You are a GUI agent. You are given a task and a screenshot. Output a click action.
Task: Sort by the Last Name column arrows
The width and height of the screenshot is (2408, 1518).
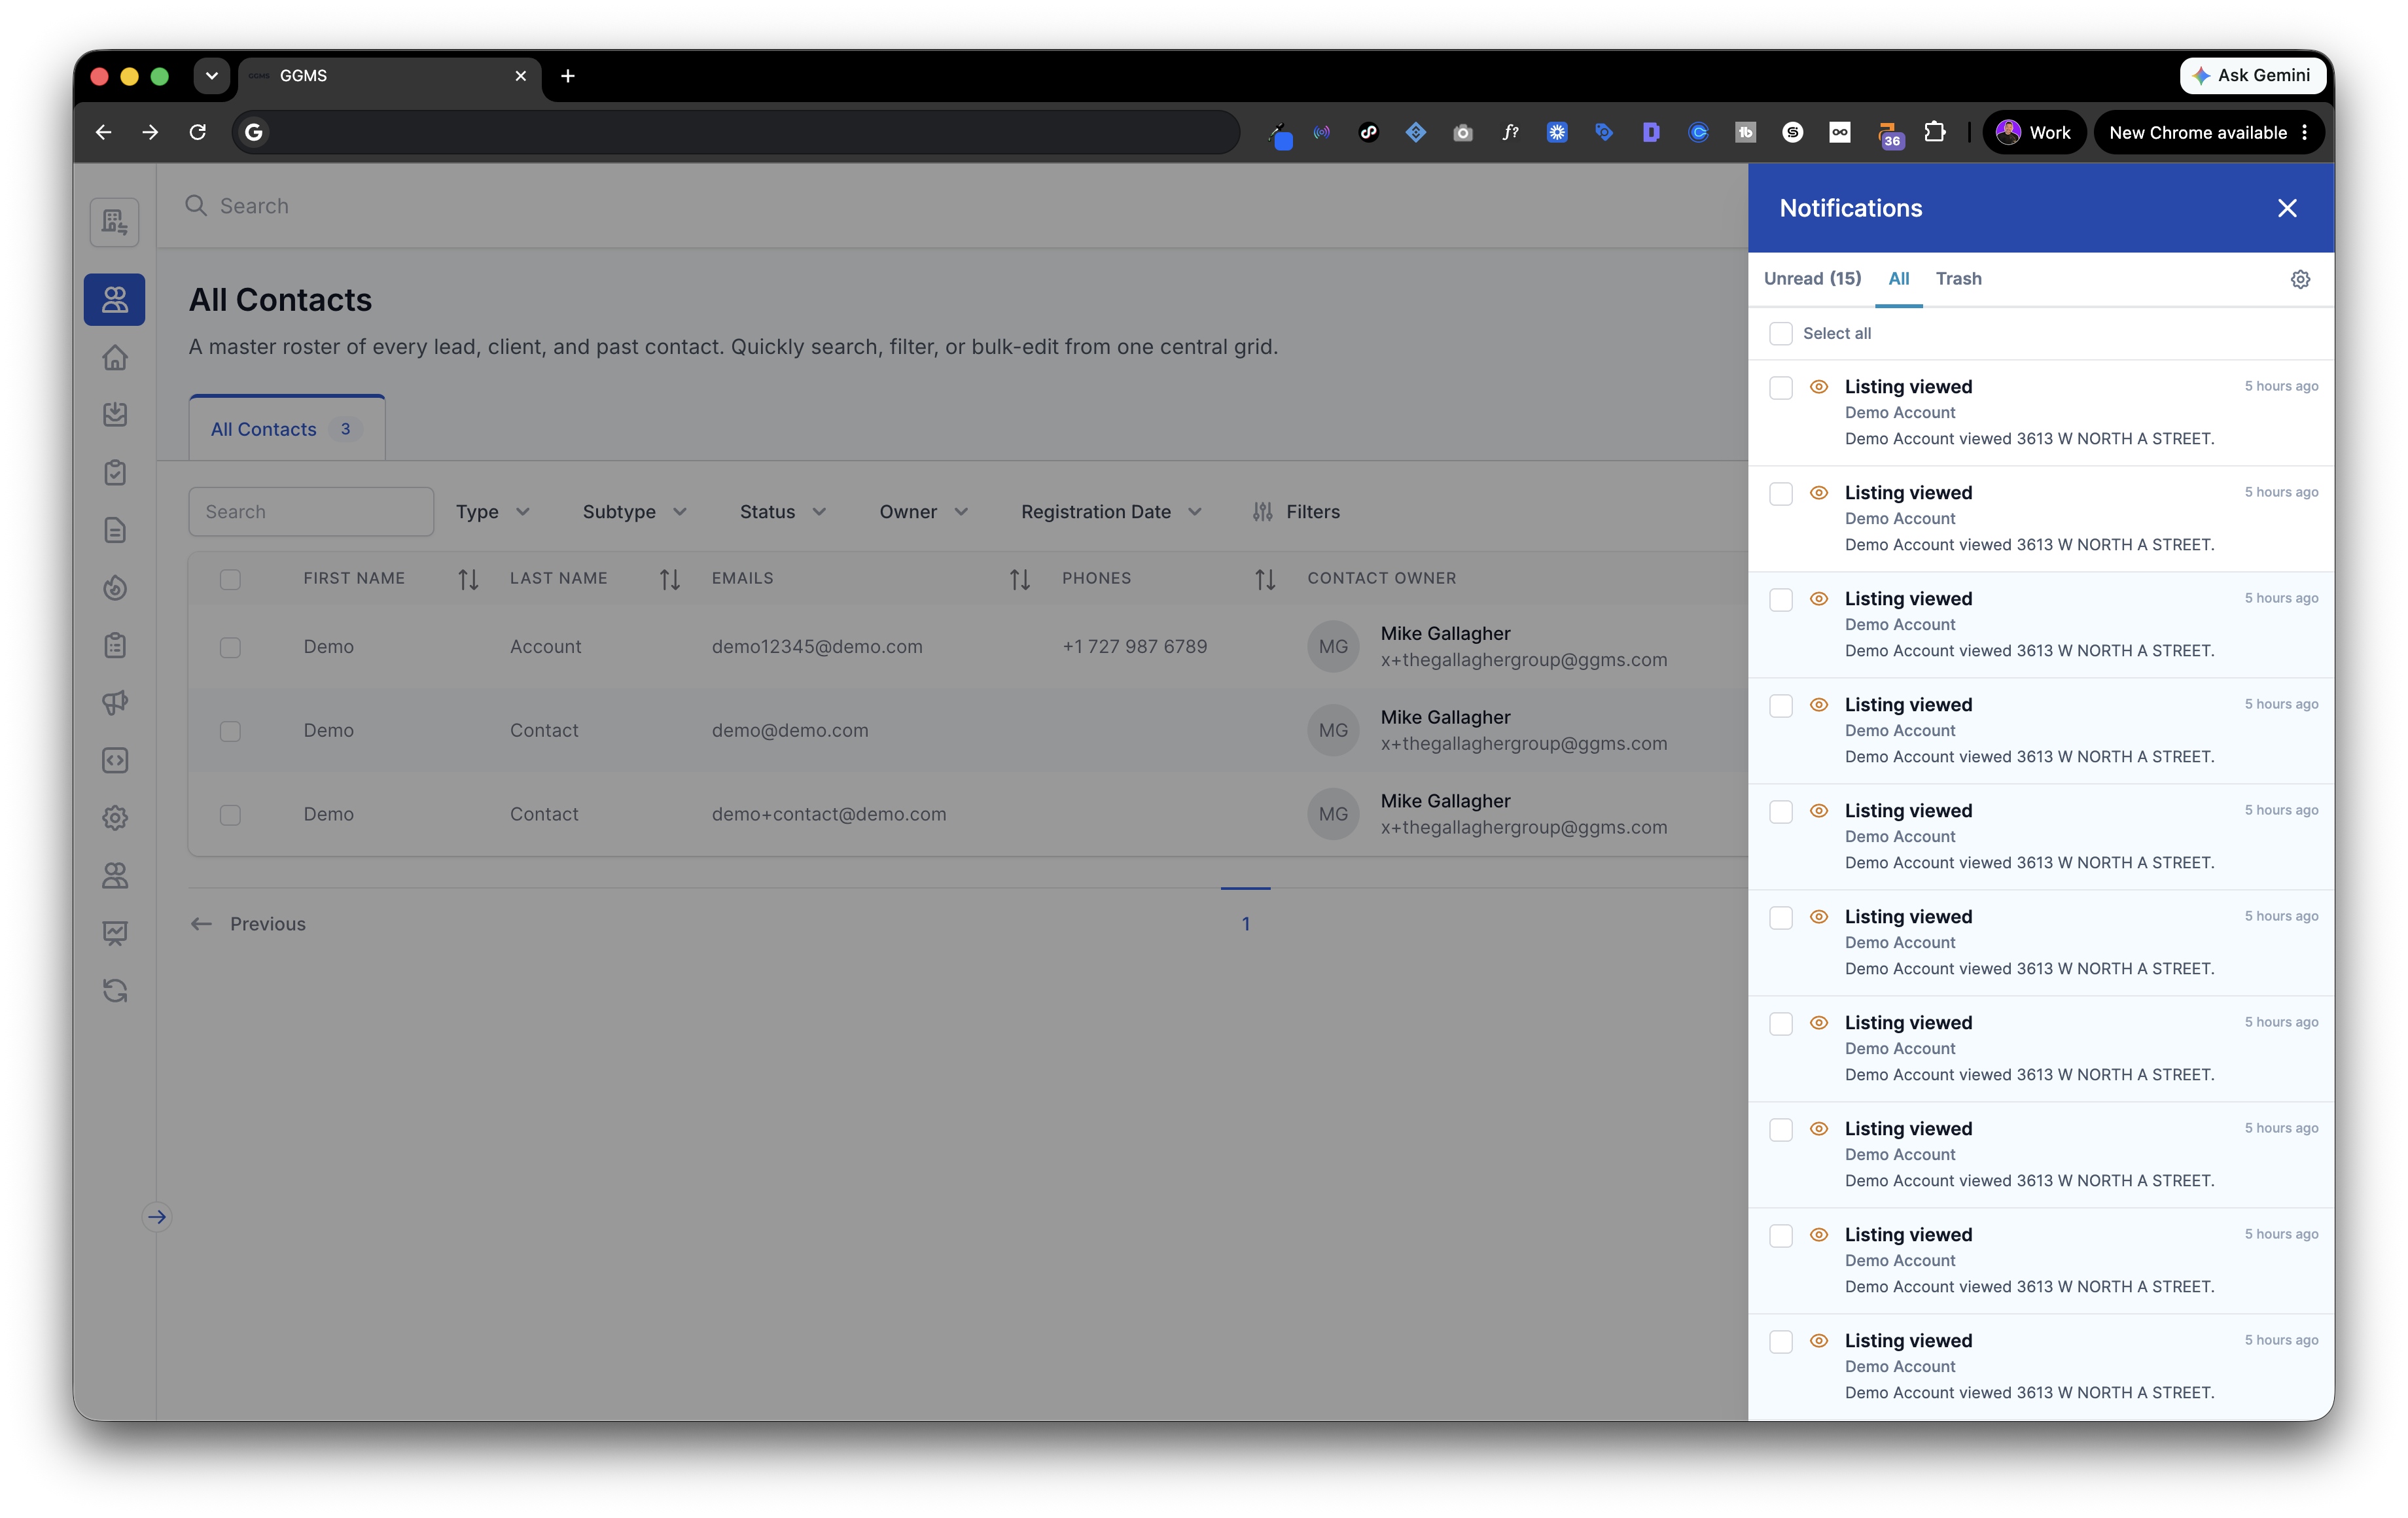(670, 579)
